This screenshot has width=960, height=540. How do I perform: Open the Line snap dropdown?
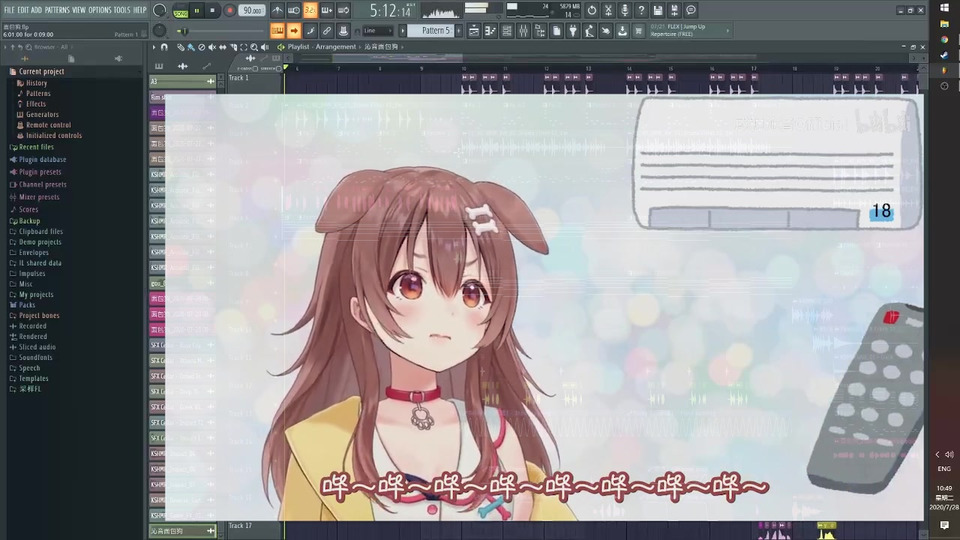[x=377, y=31]
